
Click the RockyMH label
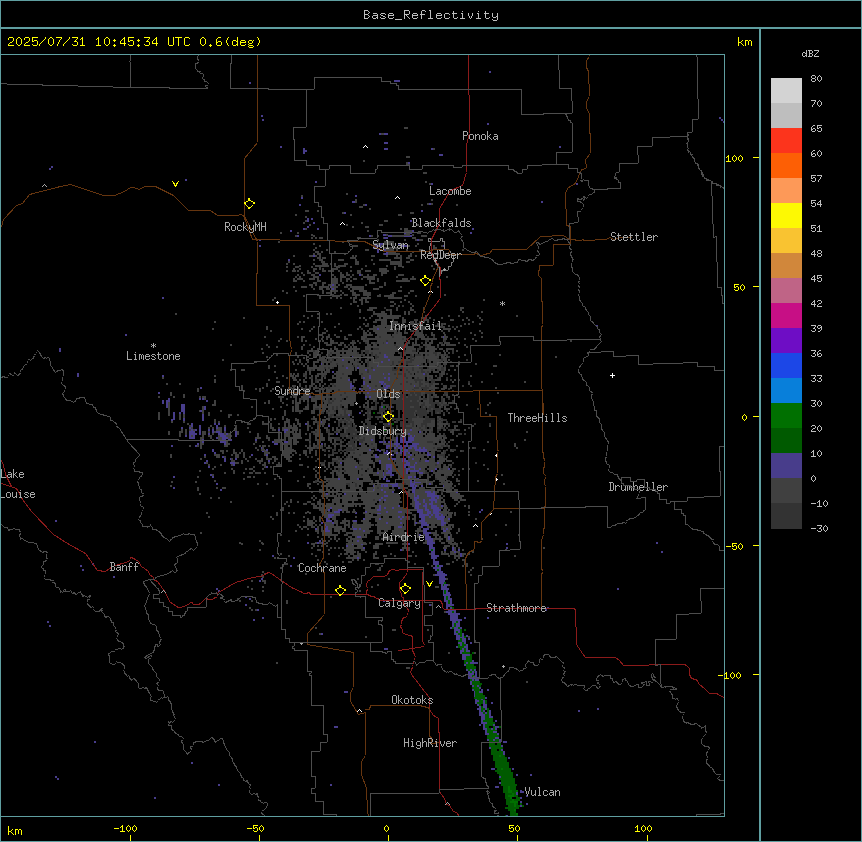245,226
